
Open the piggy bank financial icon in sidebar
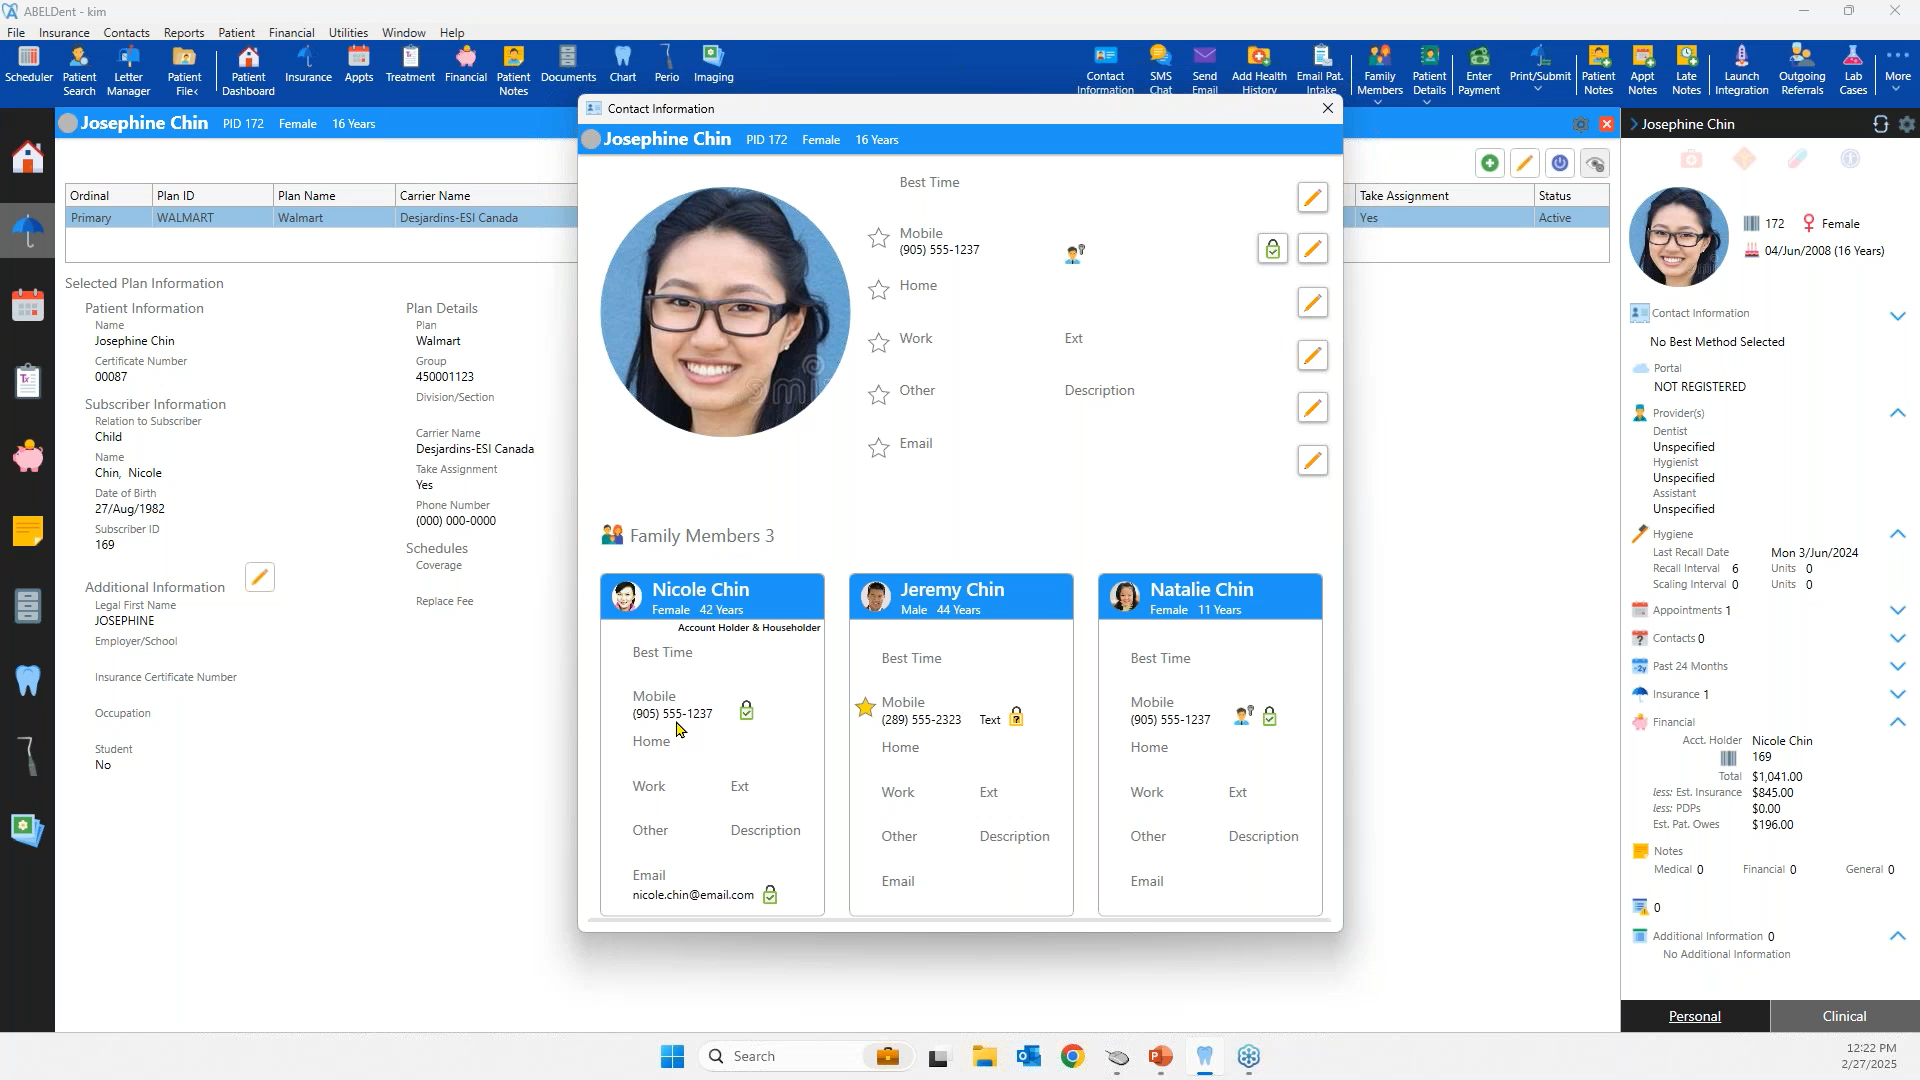27,455
